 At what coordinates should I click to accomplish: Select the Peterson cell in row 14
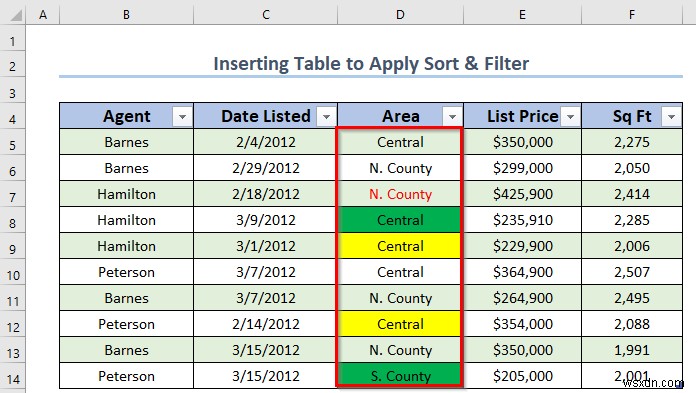127,376
